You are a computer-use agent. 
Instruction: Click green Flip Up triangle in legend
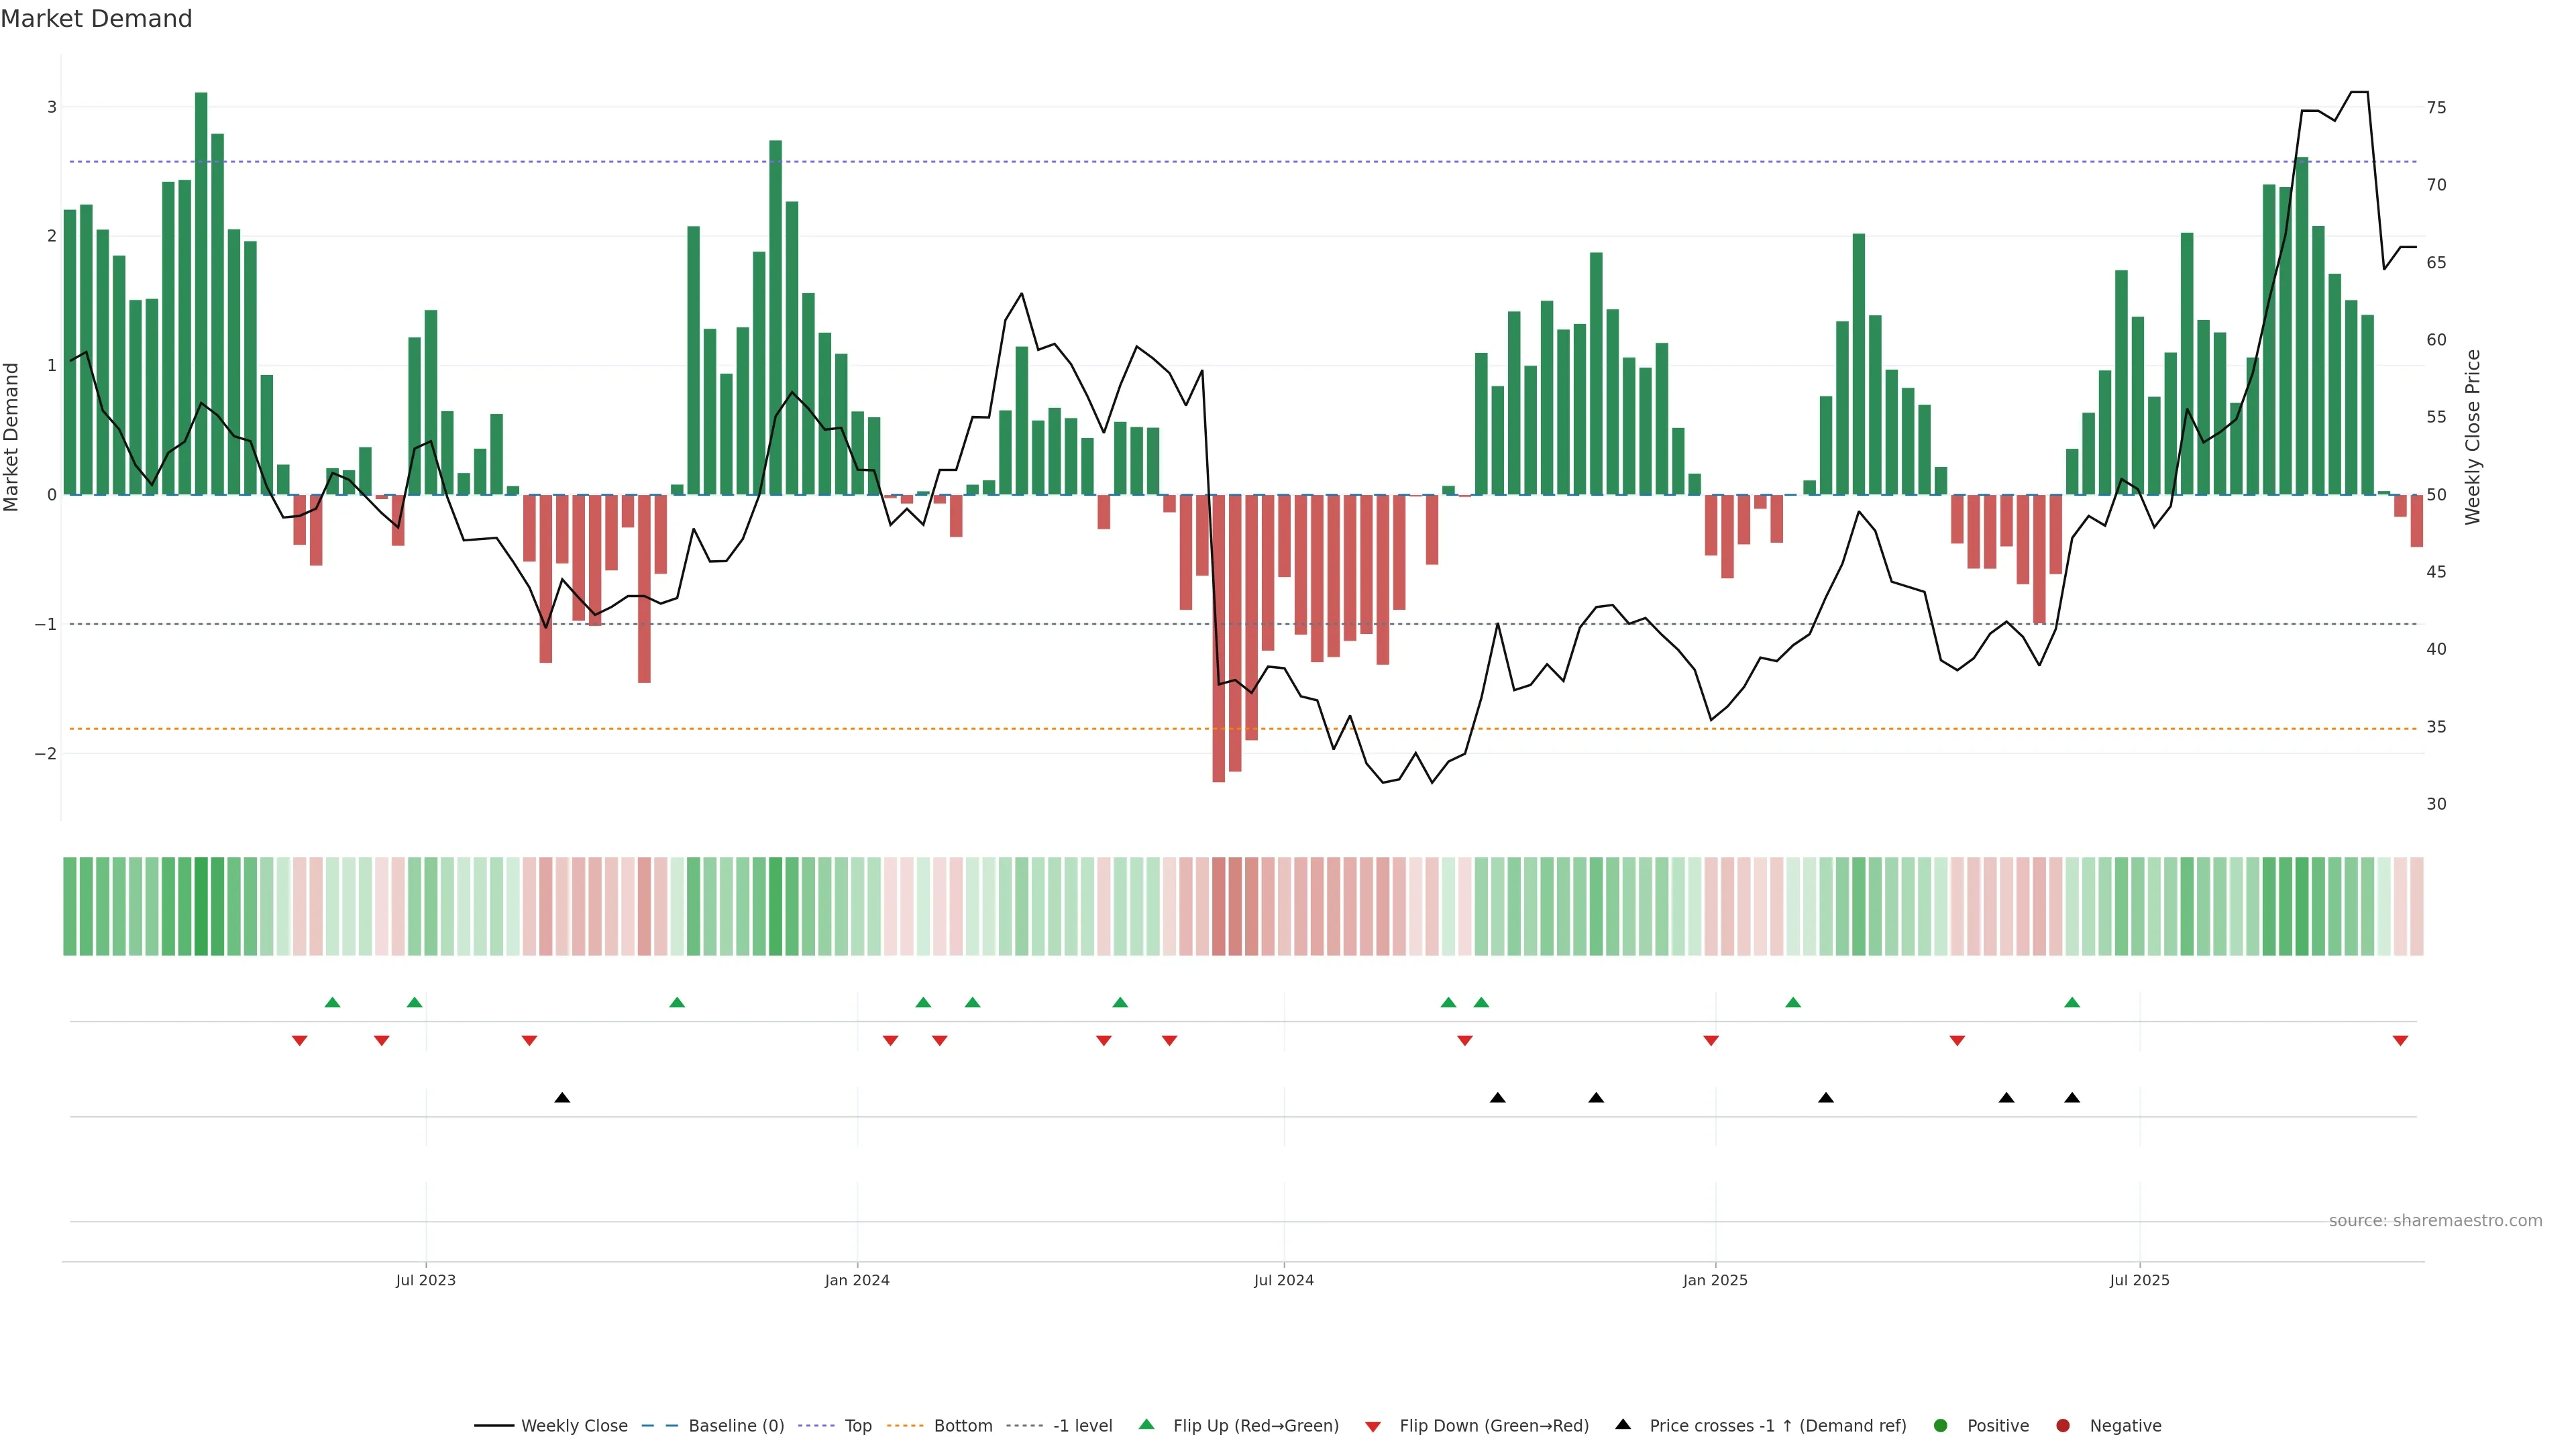coord(1147,1424)
